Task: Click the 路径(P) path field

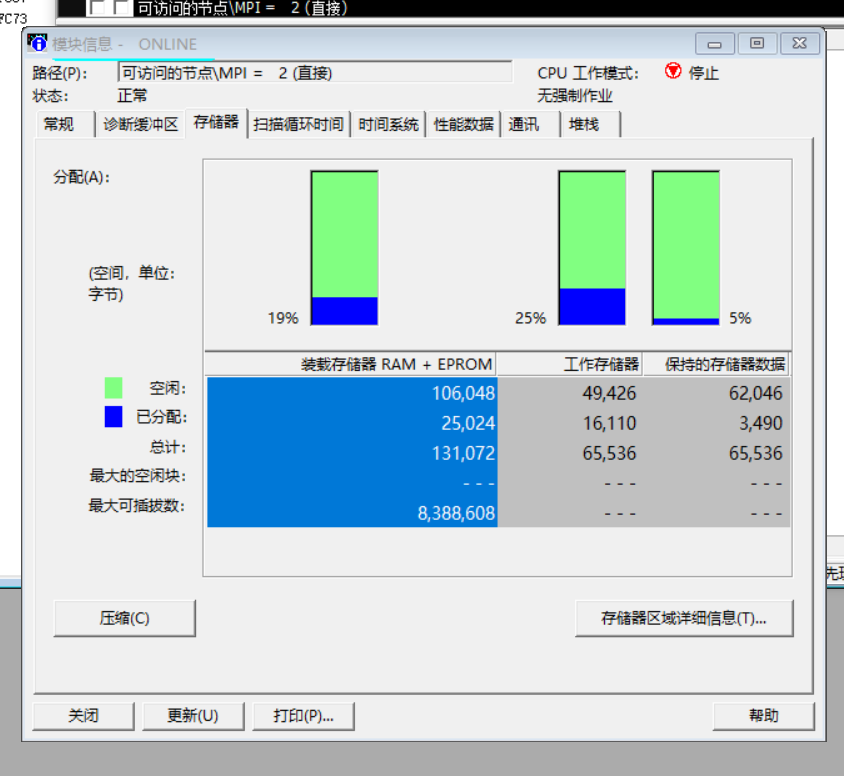Action: 314,73
